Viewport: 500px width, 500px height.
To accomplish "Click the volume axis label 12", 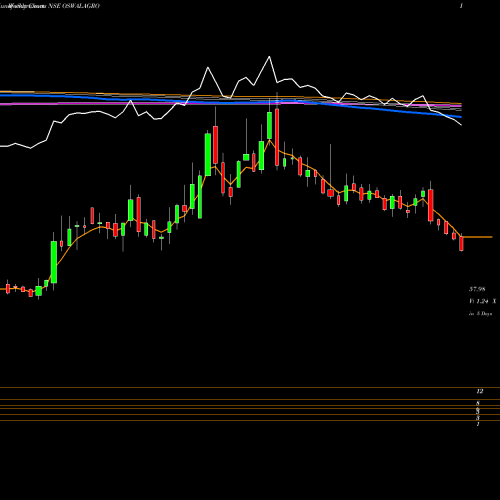I will tap(480, 391).
